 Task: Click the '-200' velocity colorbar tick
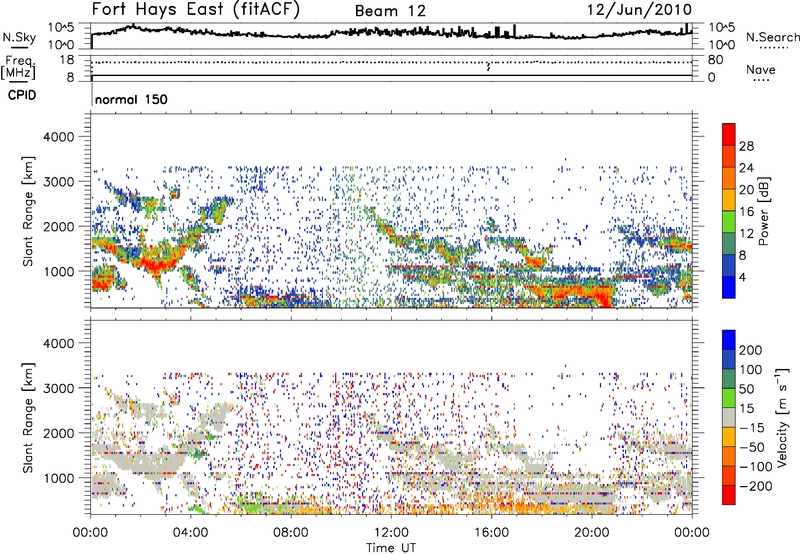pos(756,486)
